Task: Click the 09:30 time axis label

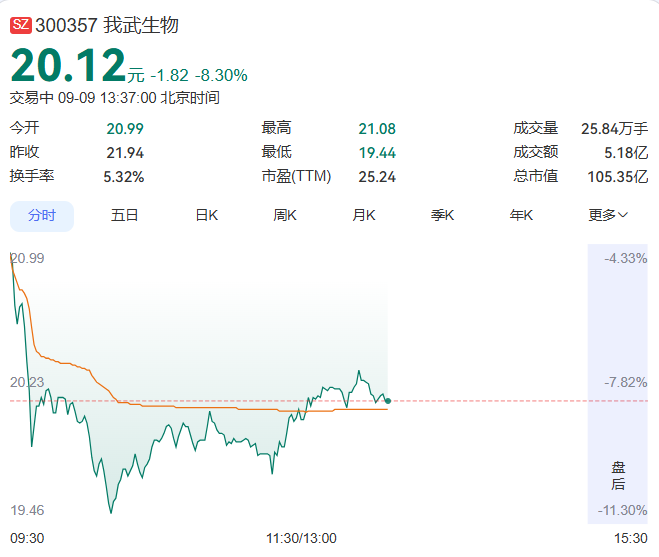Action: [27, 539]
